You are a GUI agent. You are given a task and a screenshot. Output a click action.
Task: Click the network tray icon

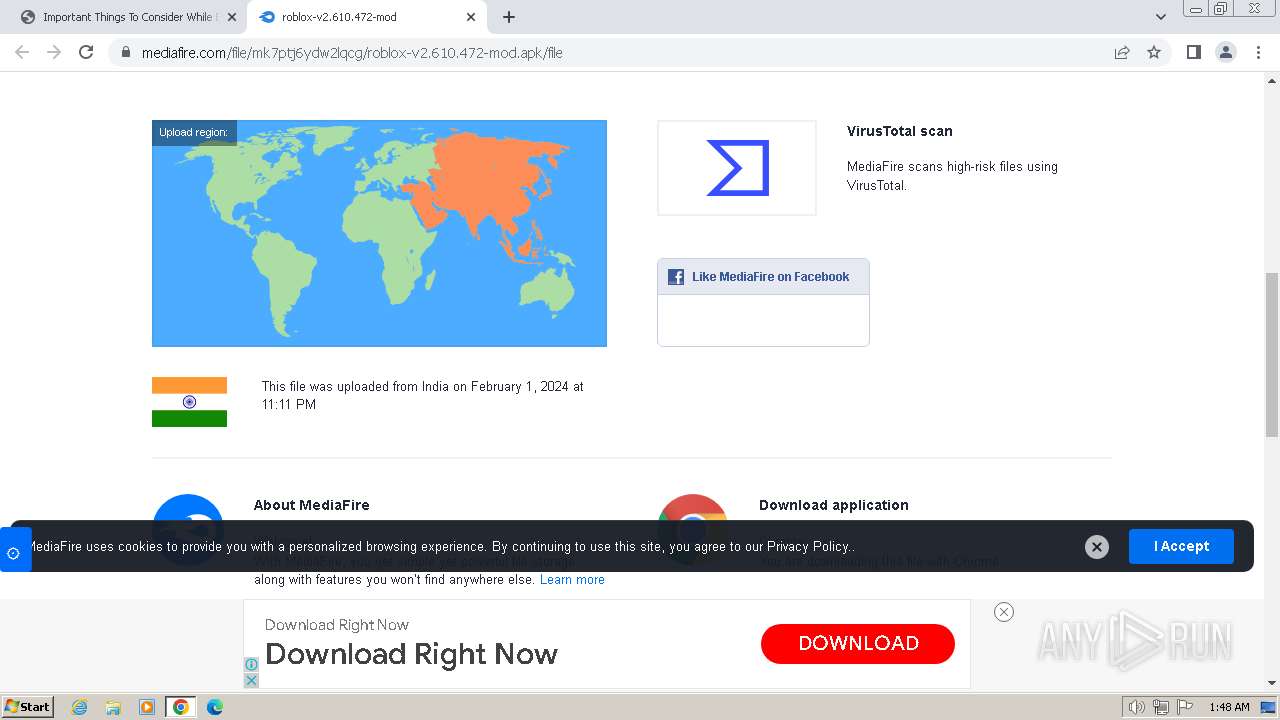[1161, 707]
